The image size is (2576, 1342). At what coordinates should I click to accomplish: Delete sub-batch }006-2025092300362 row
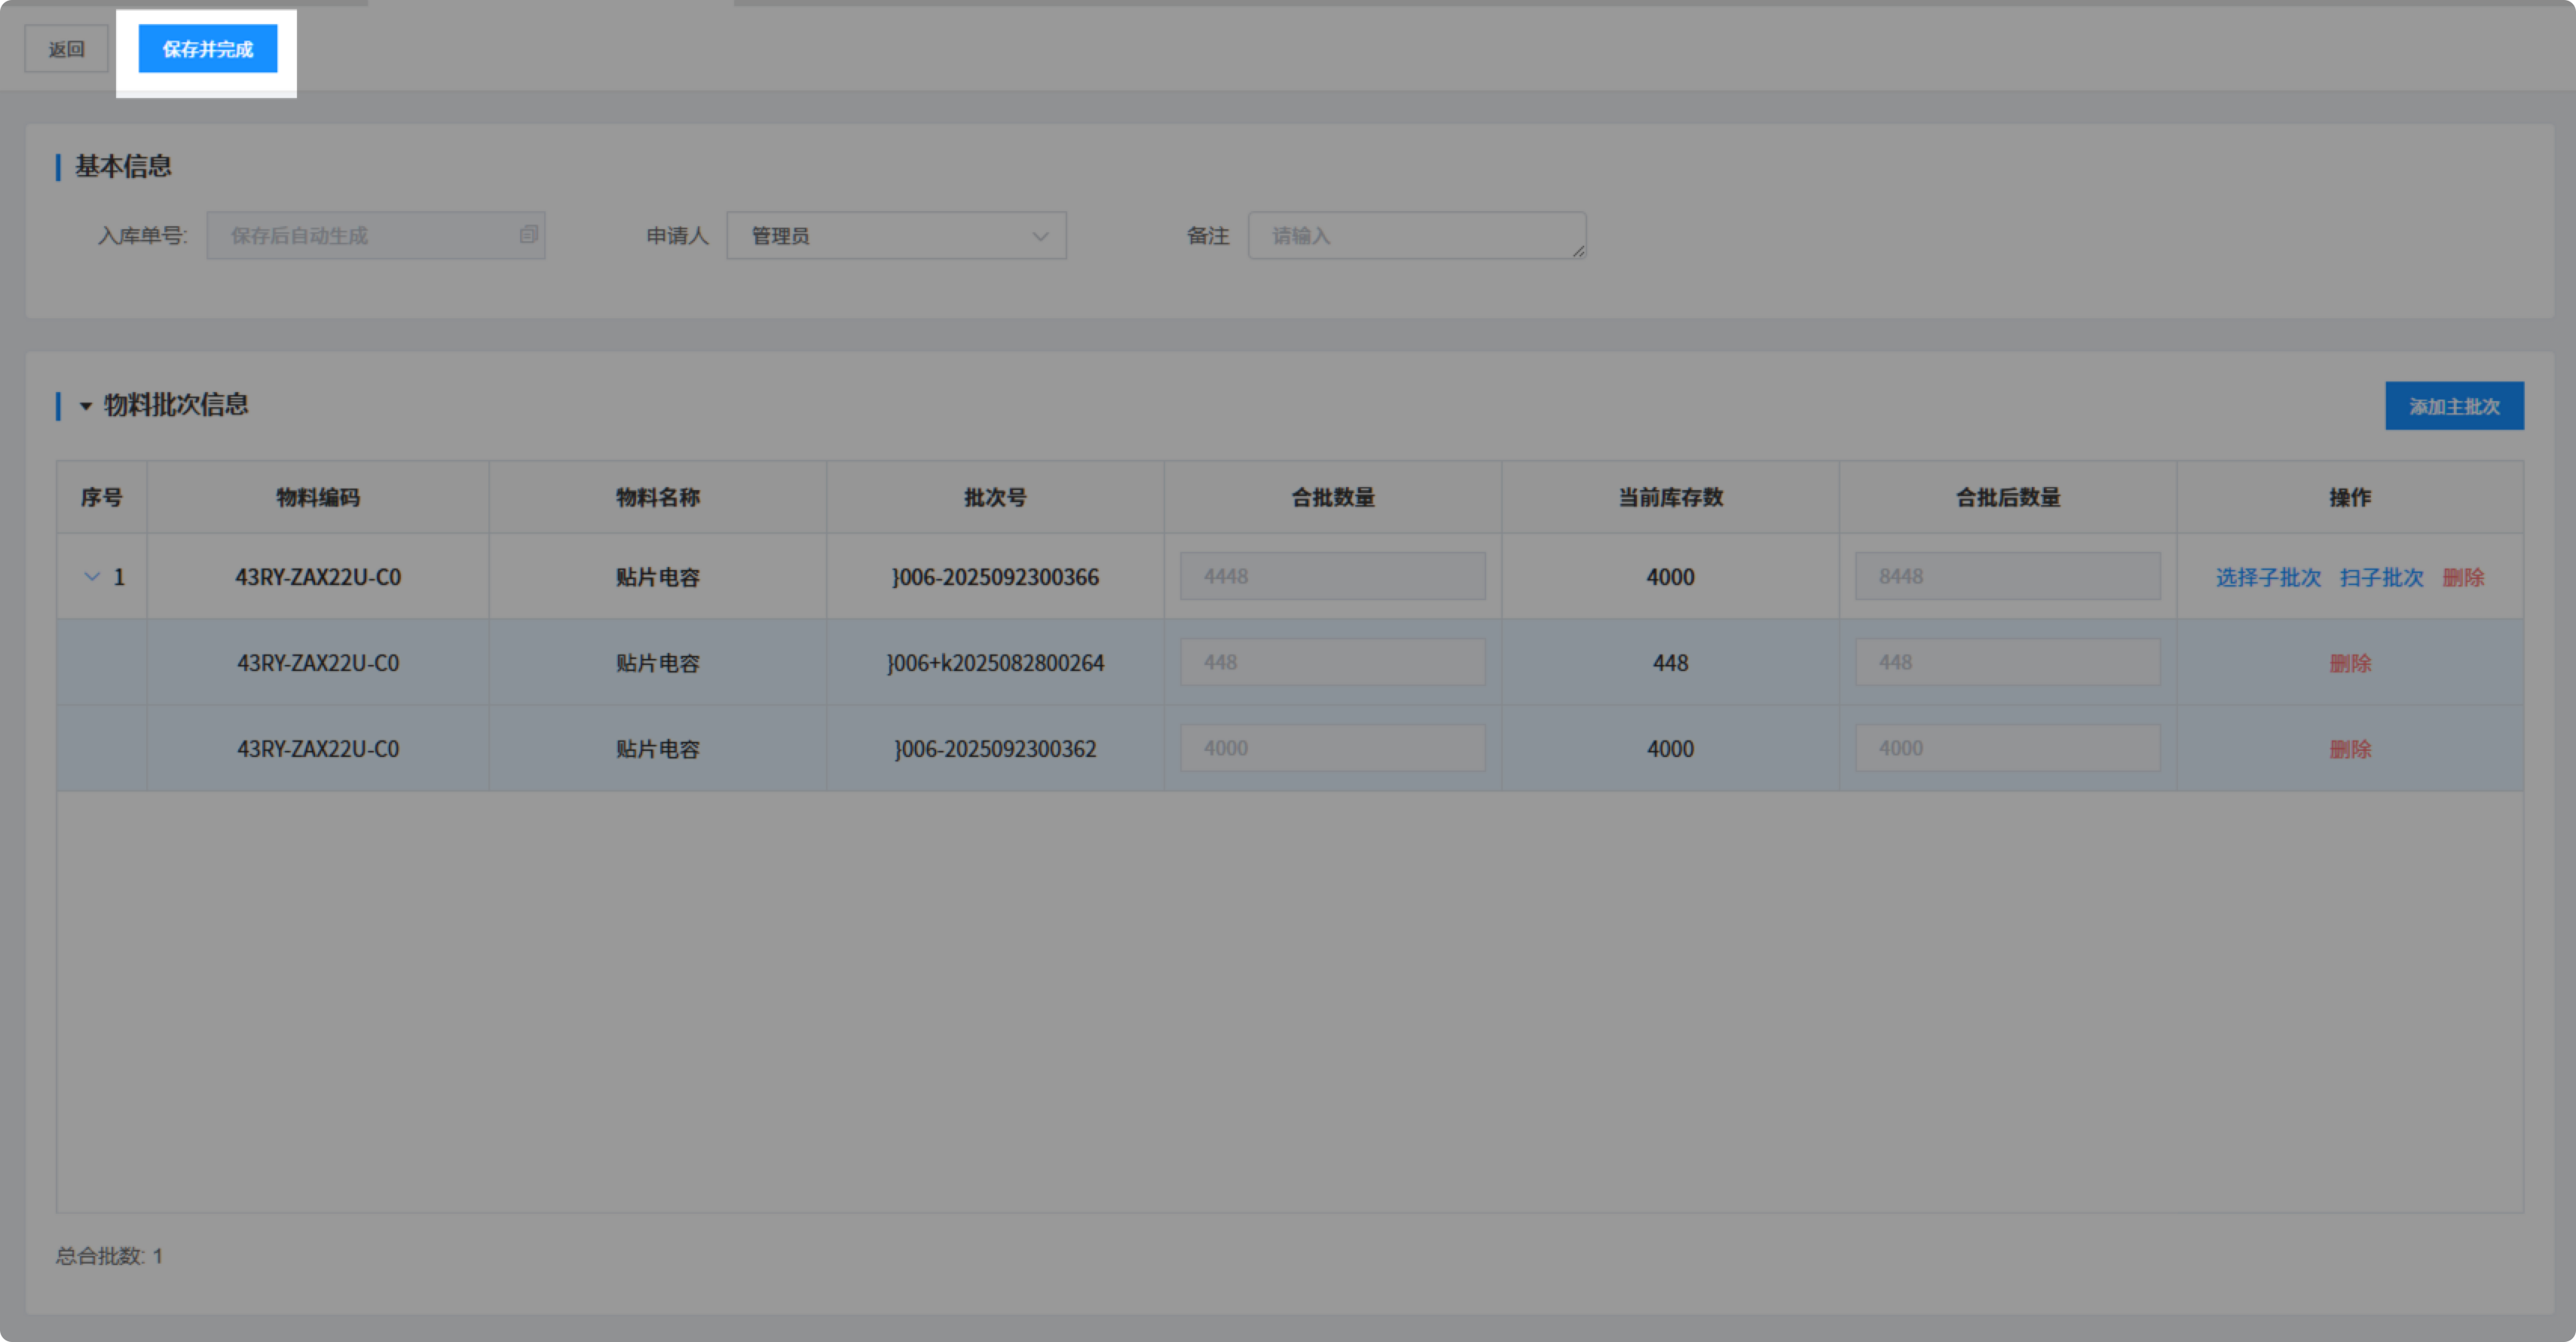[x=2349, y=749]
